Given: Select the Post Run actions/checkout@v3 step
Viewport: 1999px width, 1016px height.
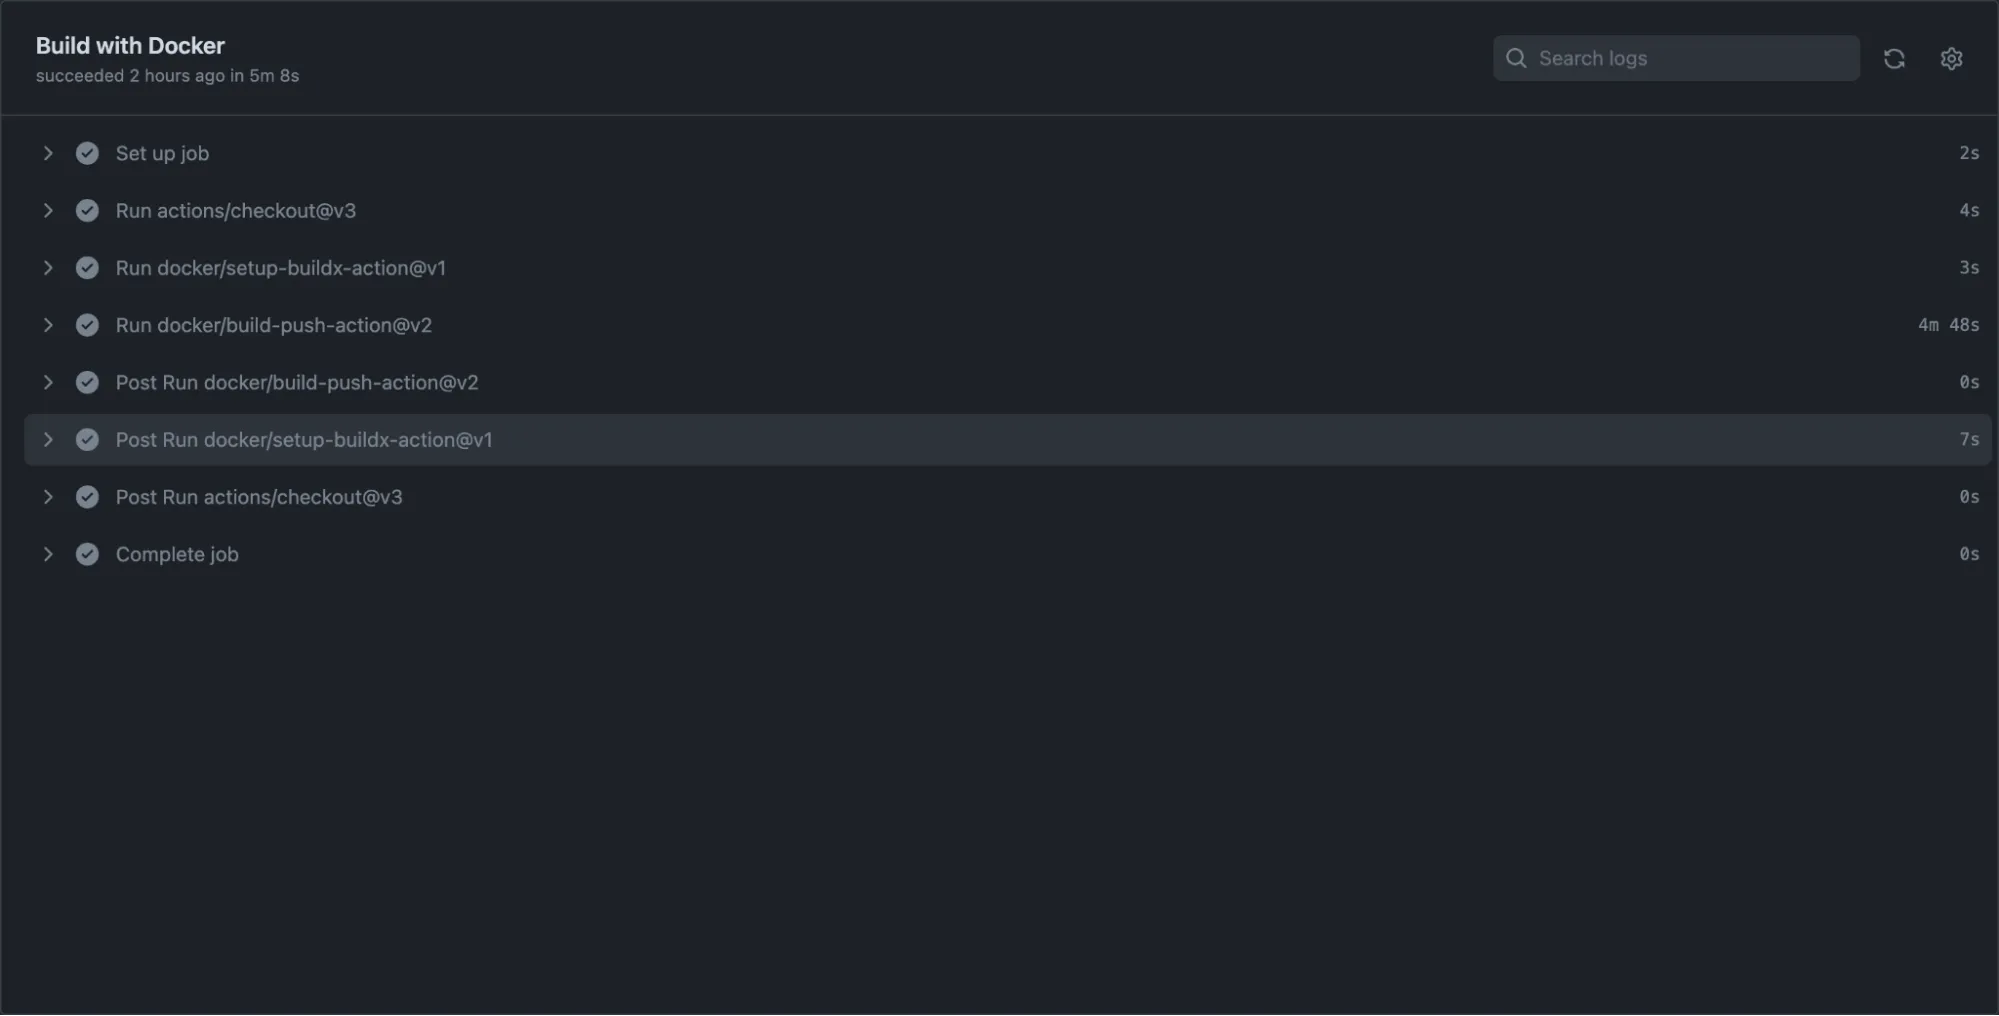Looking at the screenshot, I should coord(259,497).
